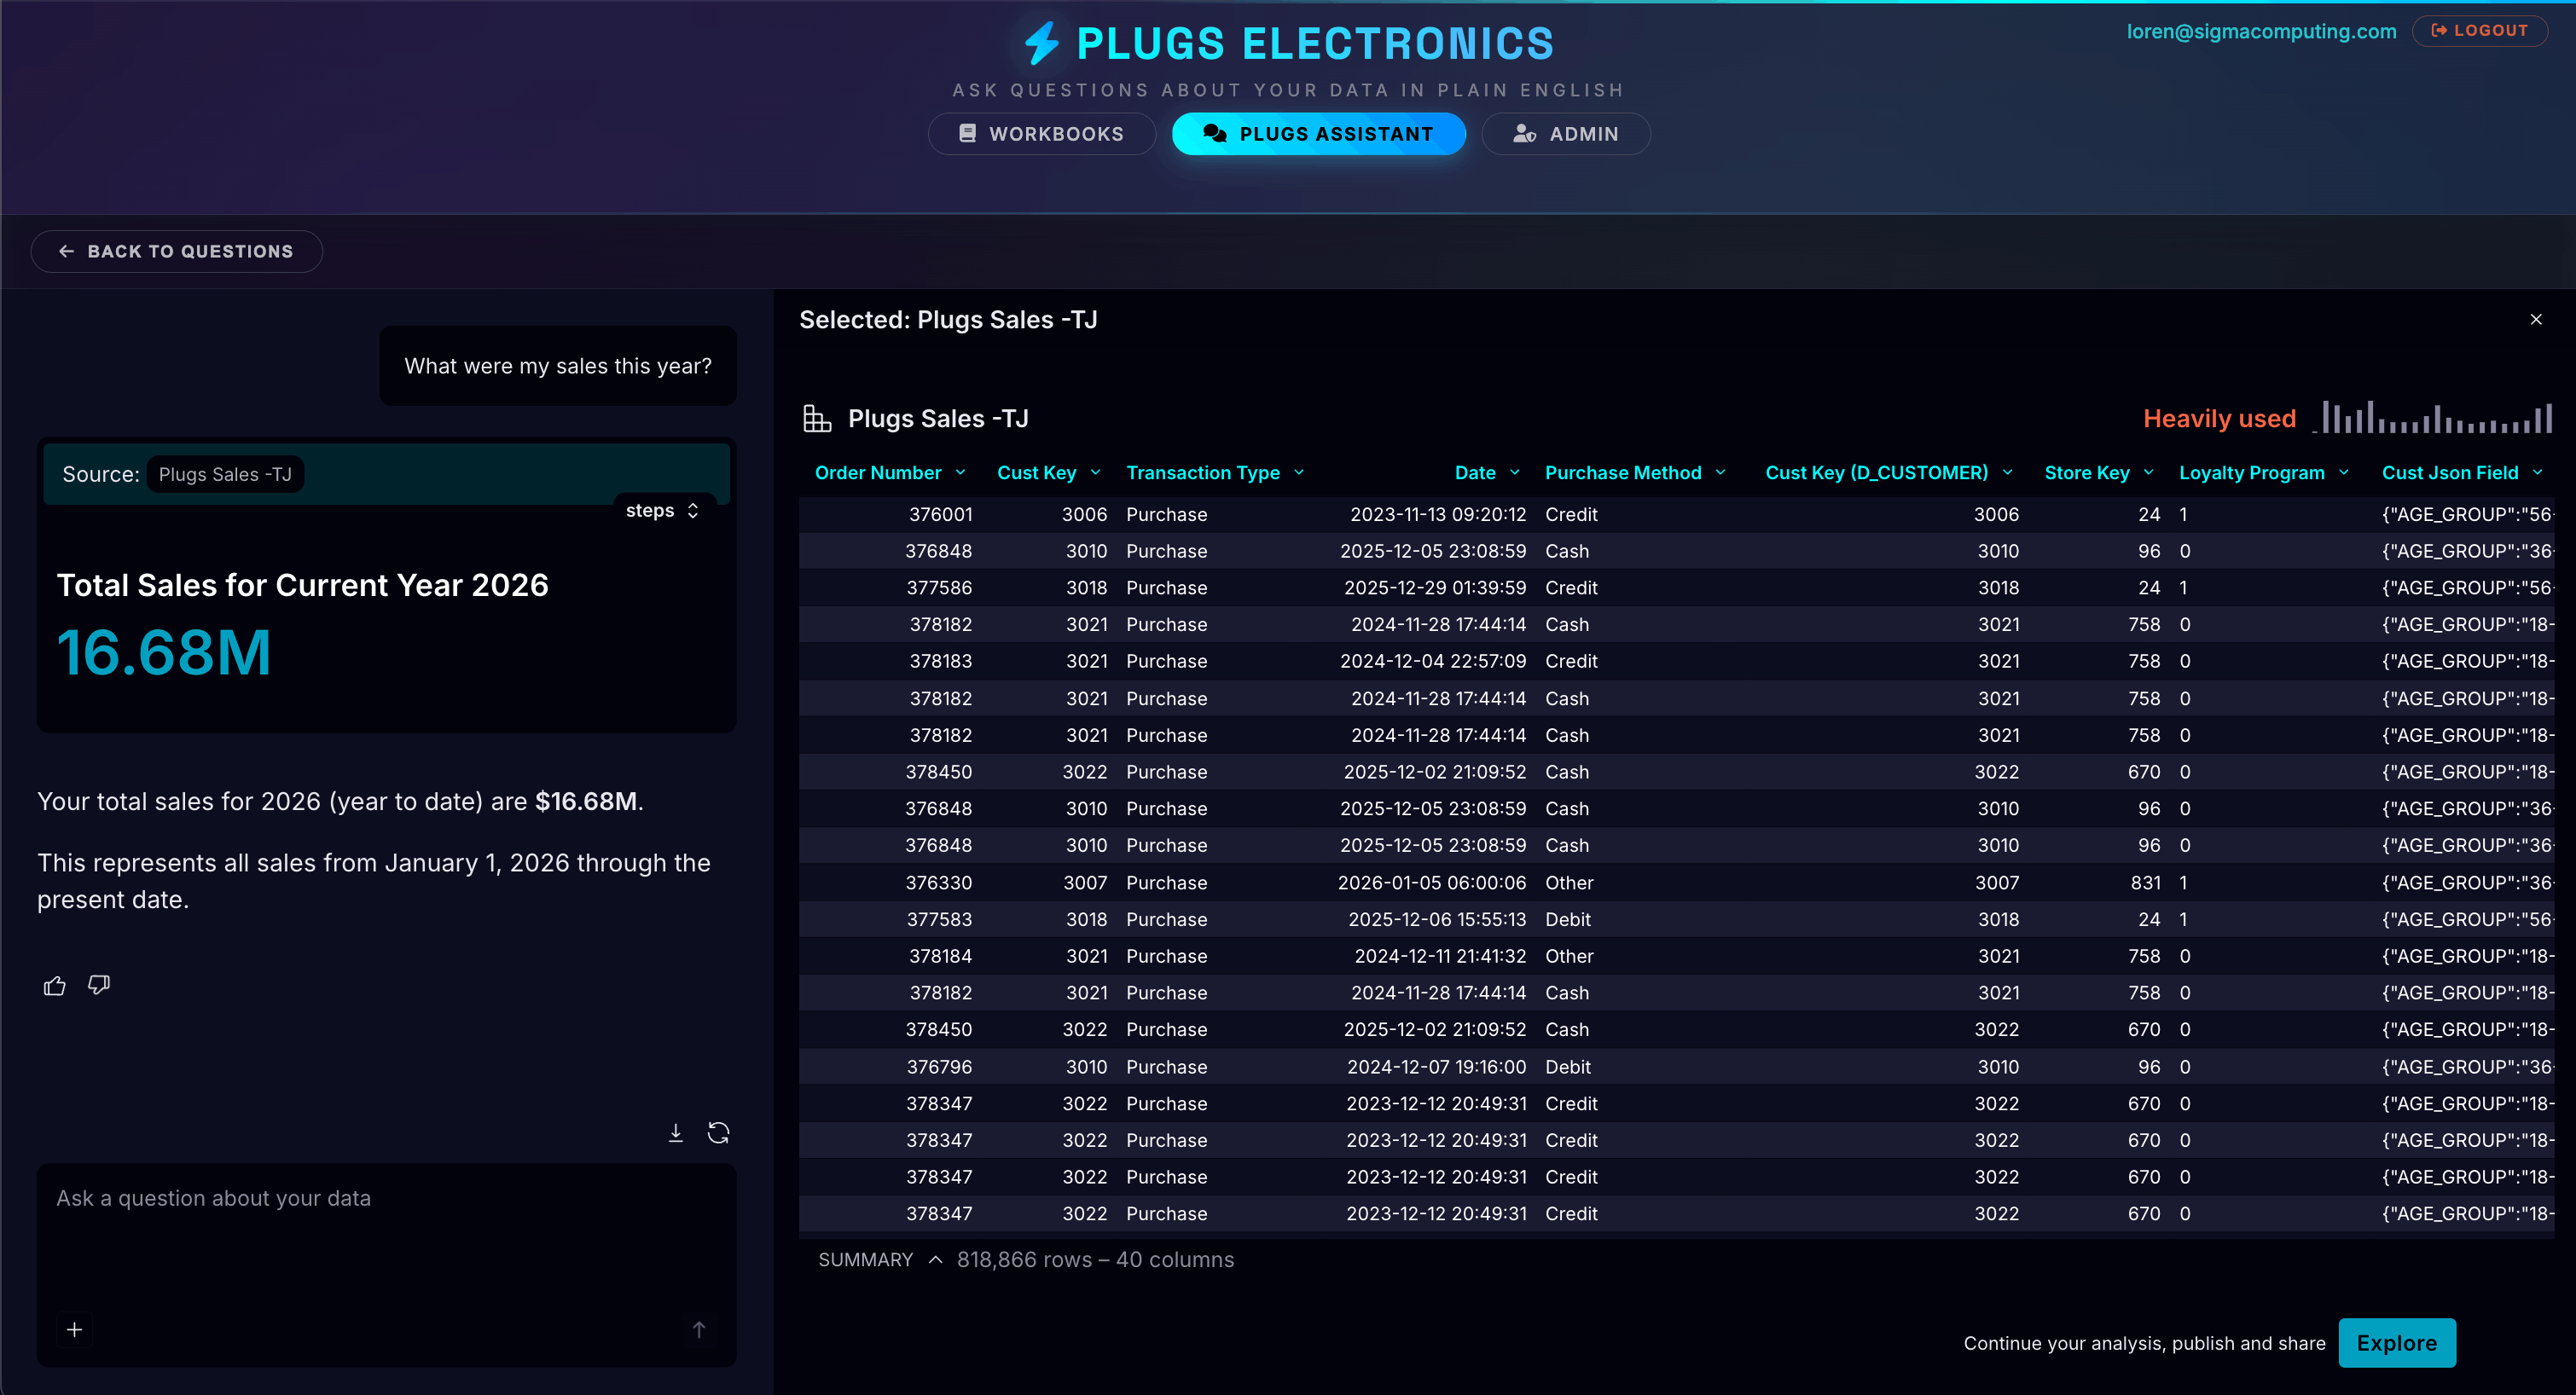Collapse the SUMMARY chevron
The image size is (2576, 1395).
pyautogui.click(x=935, y=1260)
